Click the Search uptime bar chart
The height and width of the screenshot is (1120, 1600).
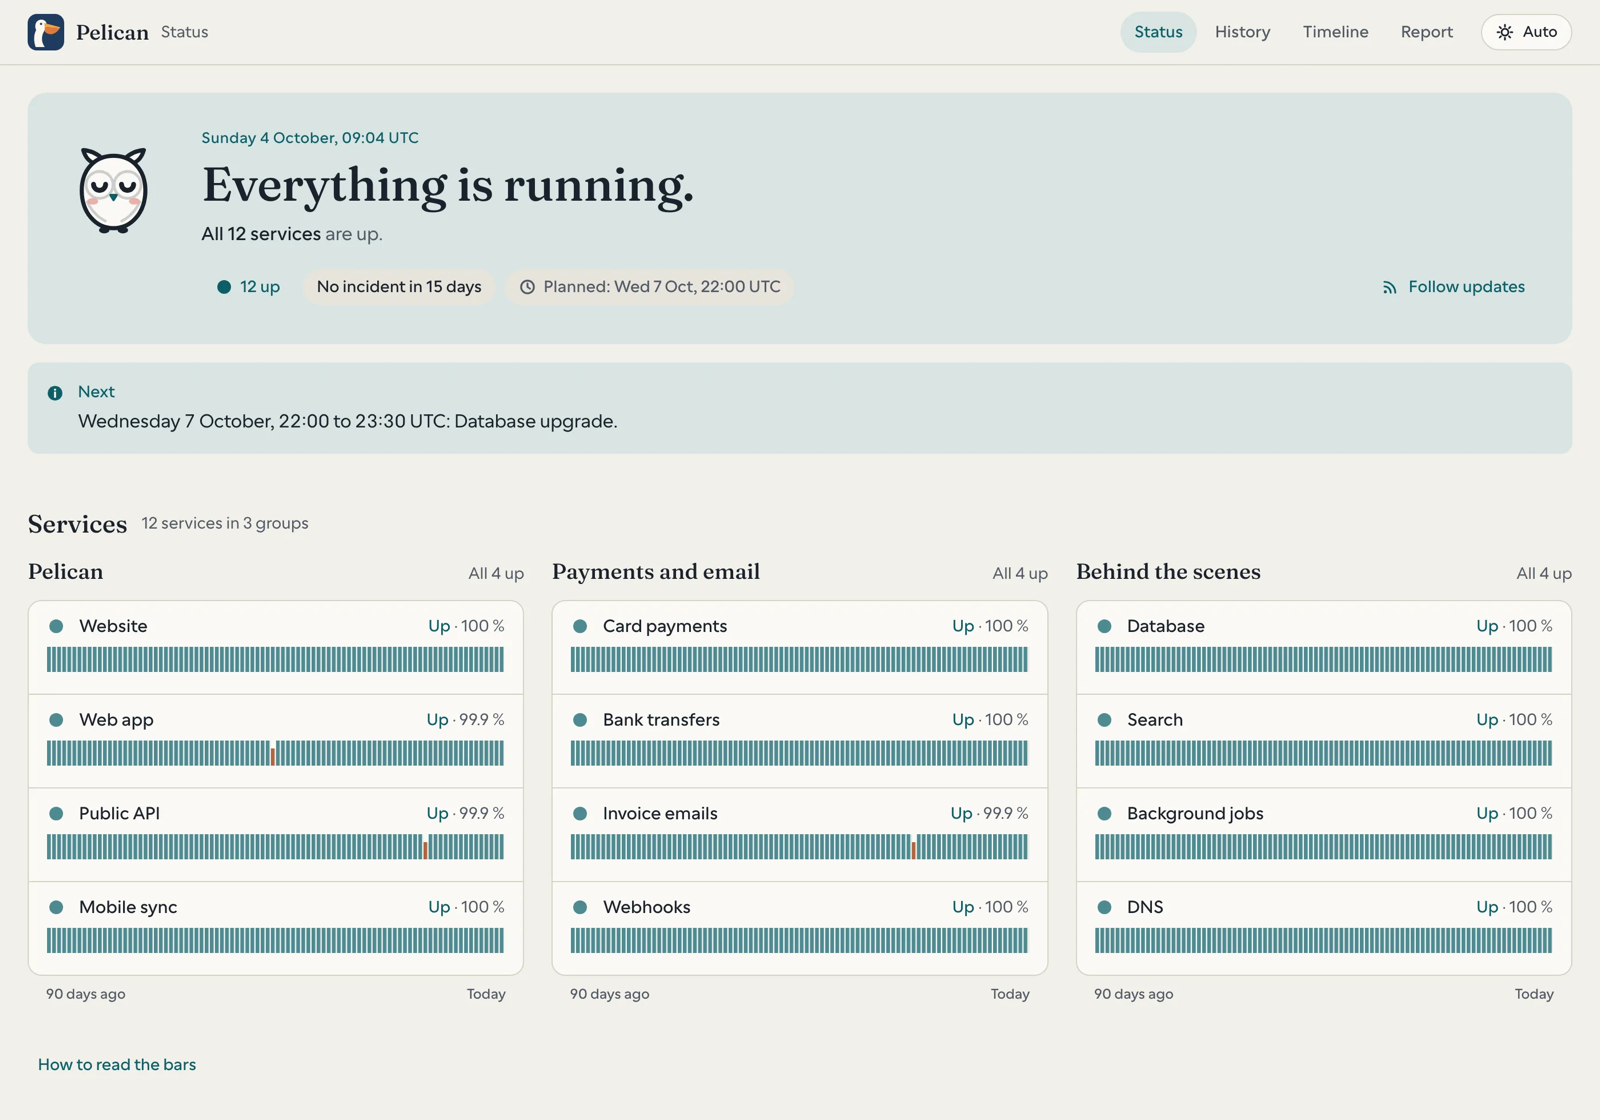(1323, 754)
